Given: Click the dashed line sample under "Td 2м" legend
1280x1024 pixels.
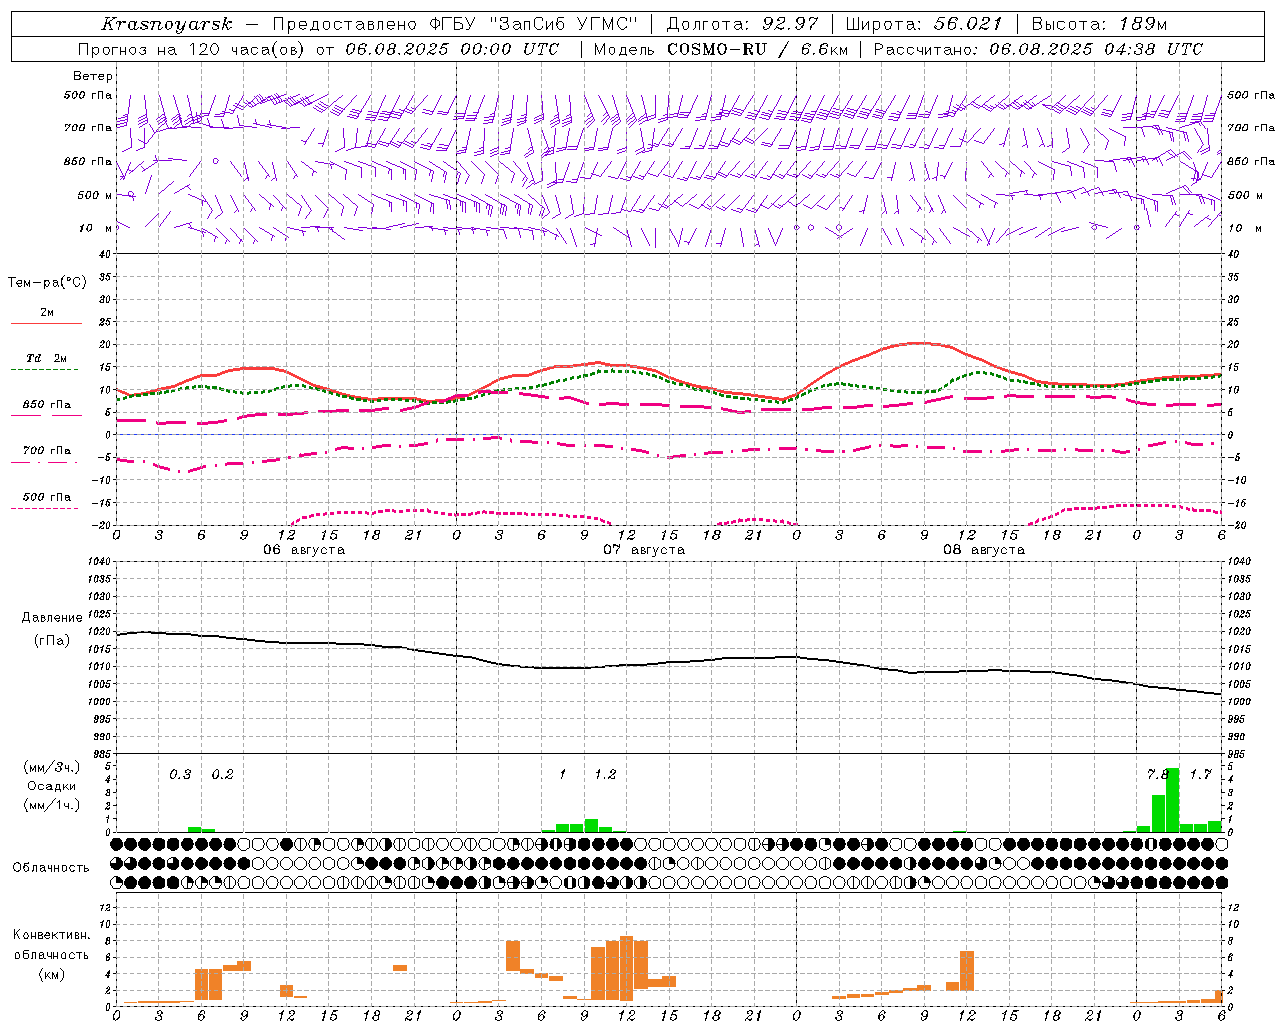Looking at the screenshot, I should point(46,370).
